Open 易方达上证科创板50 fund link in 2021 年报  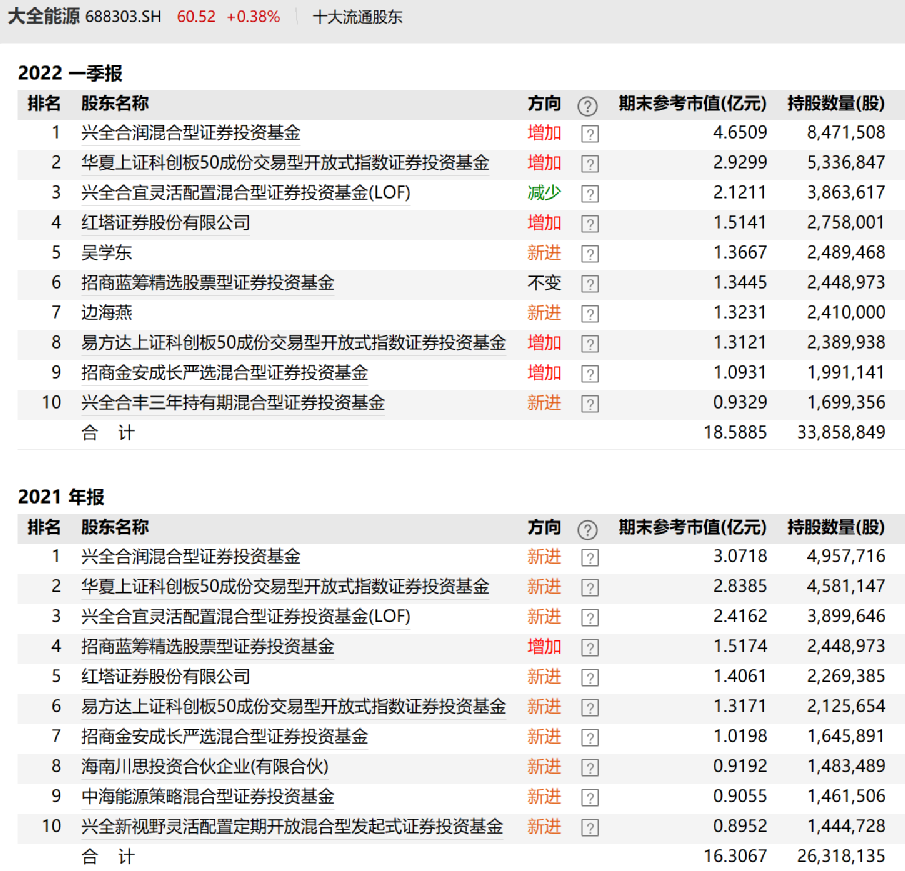coord(294,706)
